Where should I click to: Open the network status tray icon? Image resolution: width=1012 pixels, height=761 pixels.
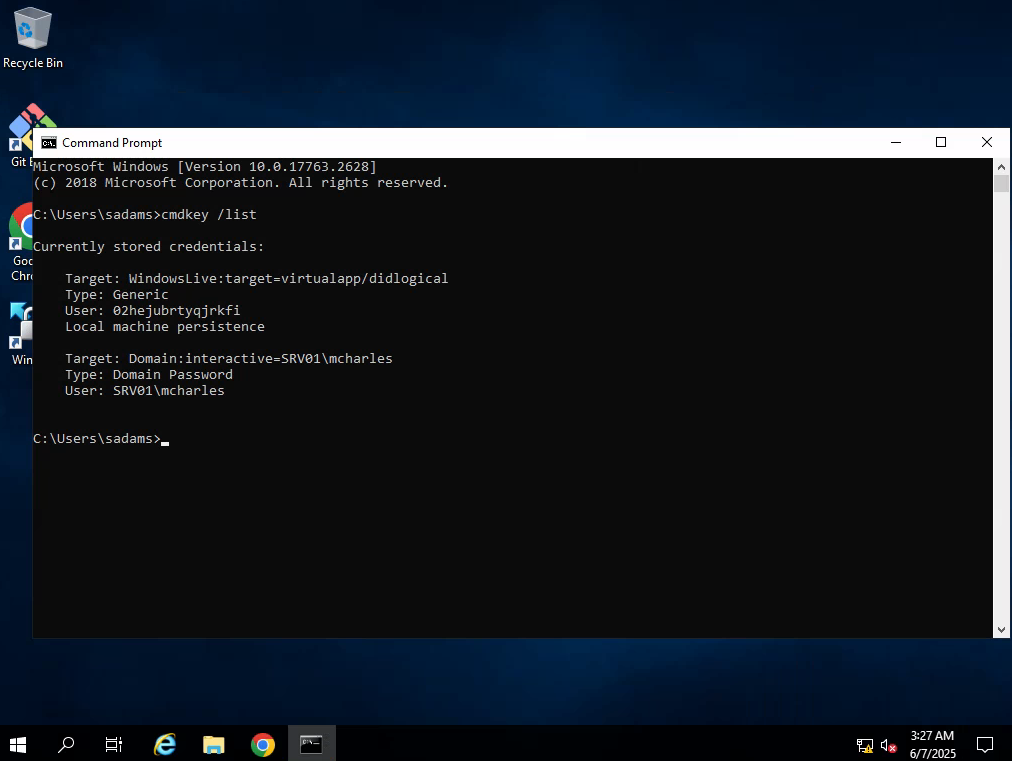[x=863, y=744]
